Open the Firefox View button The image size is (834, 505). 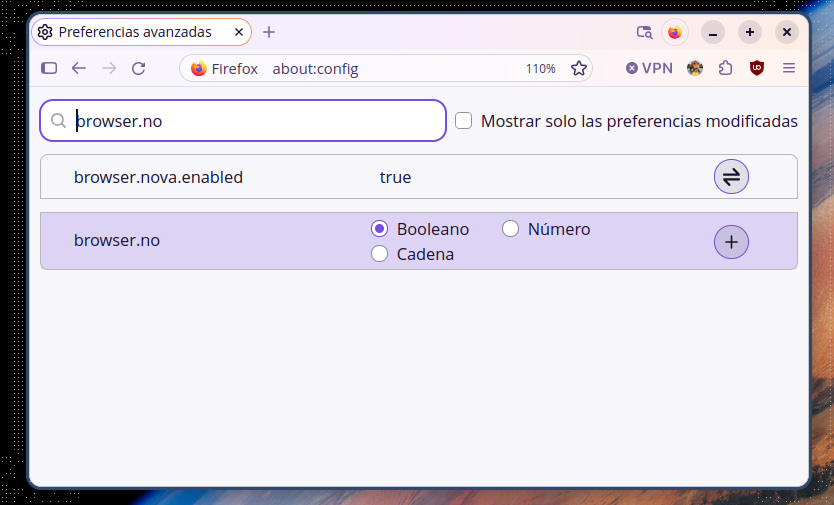point(675,32)
